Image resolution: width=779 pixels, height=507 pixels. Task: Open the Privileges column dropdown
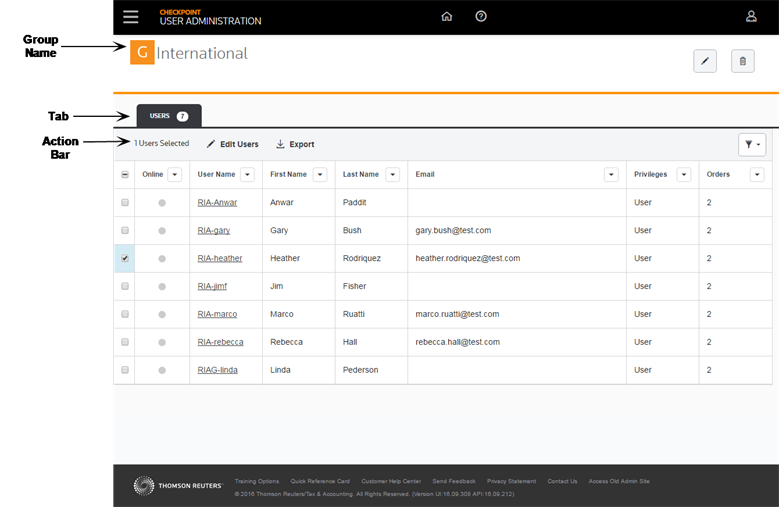coord(683,175)
